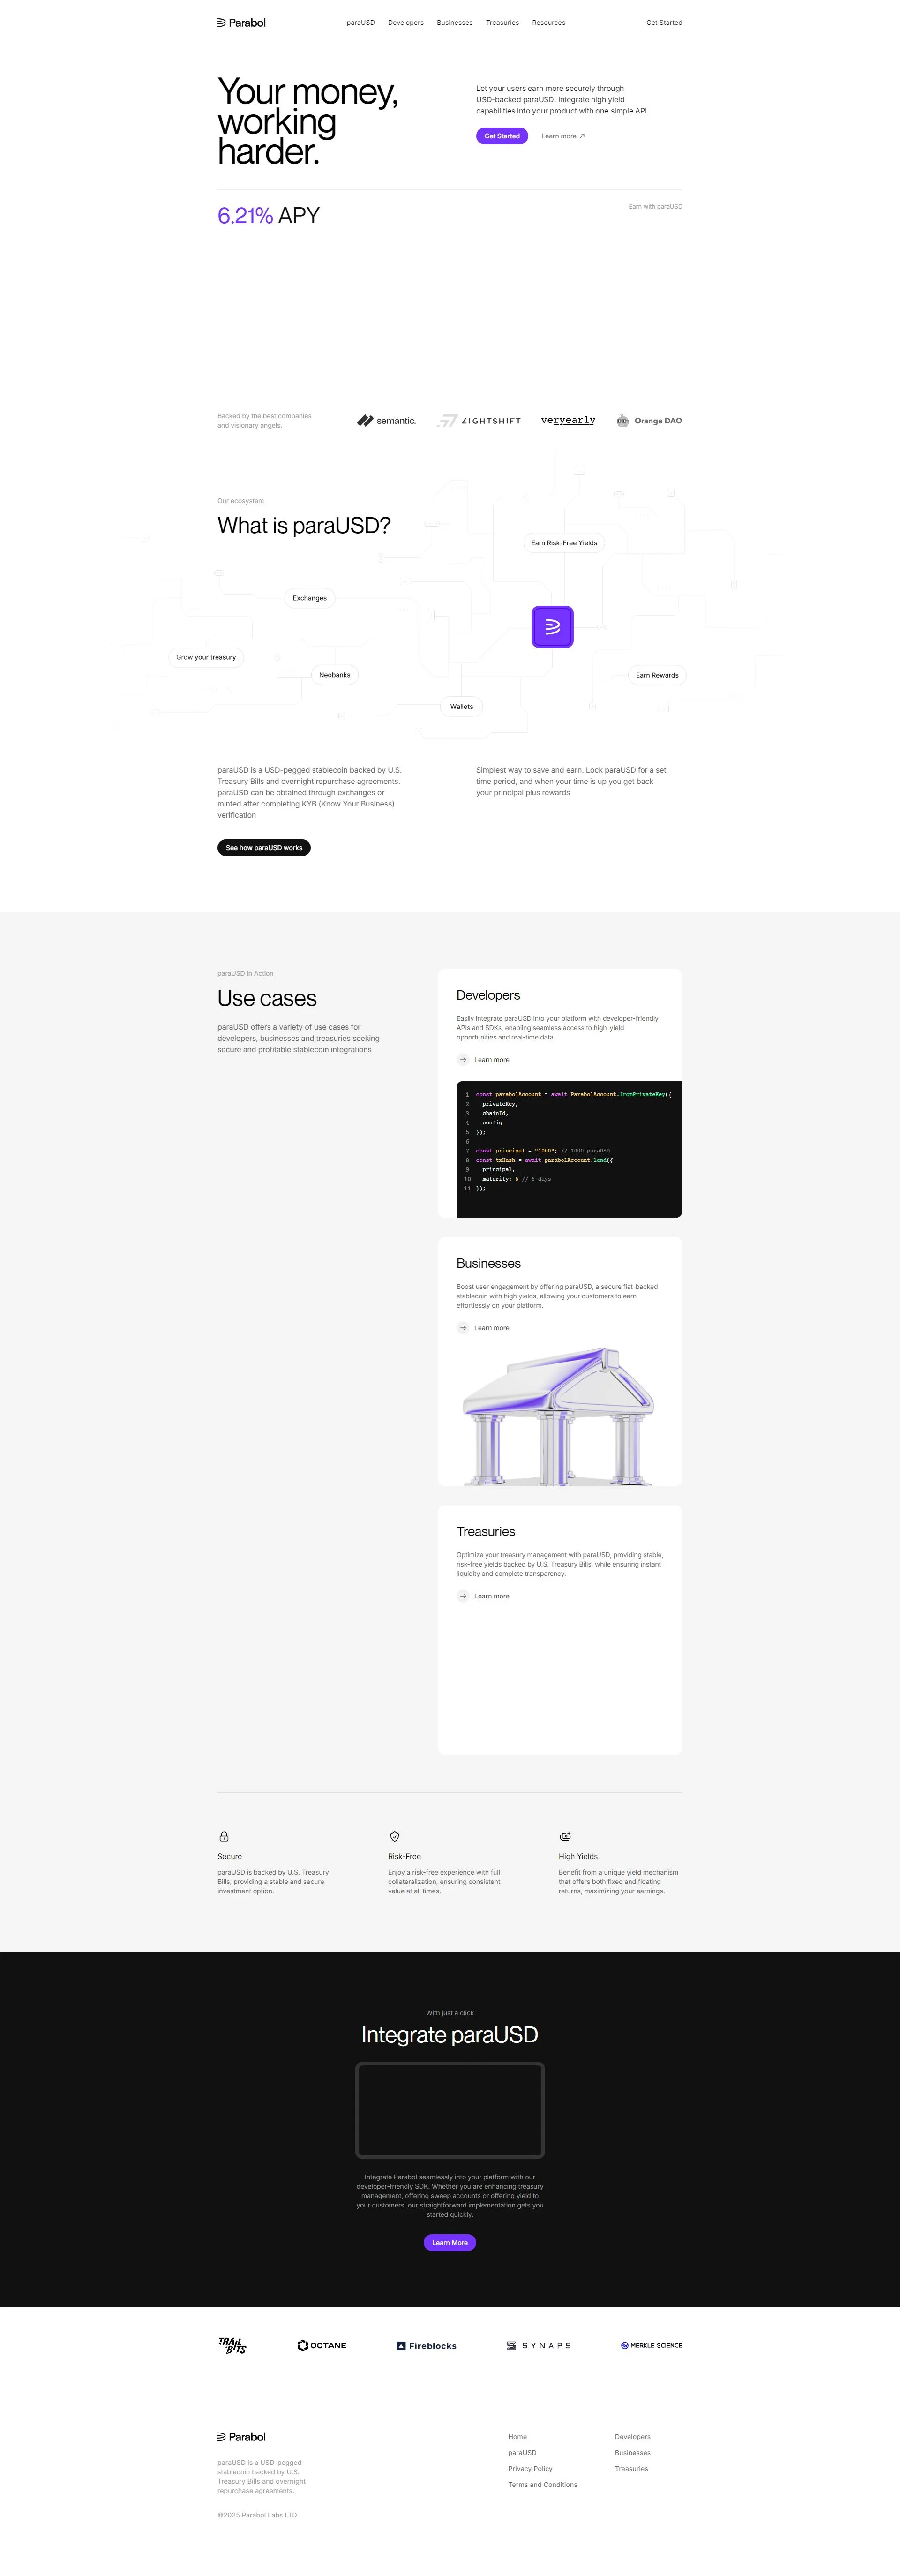Click the High Yields coin icon

[x=565, y=1836]
